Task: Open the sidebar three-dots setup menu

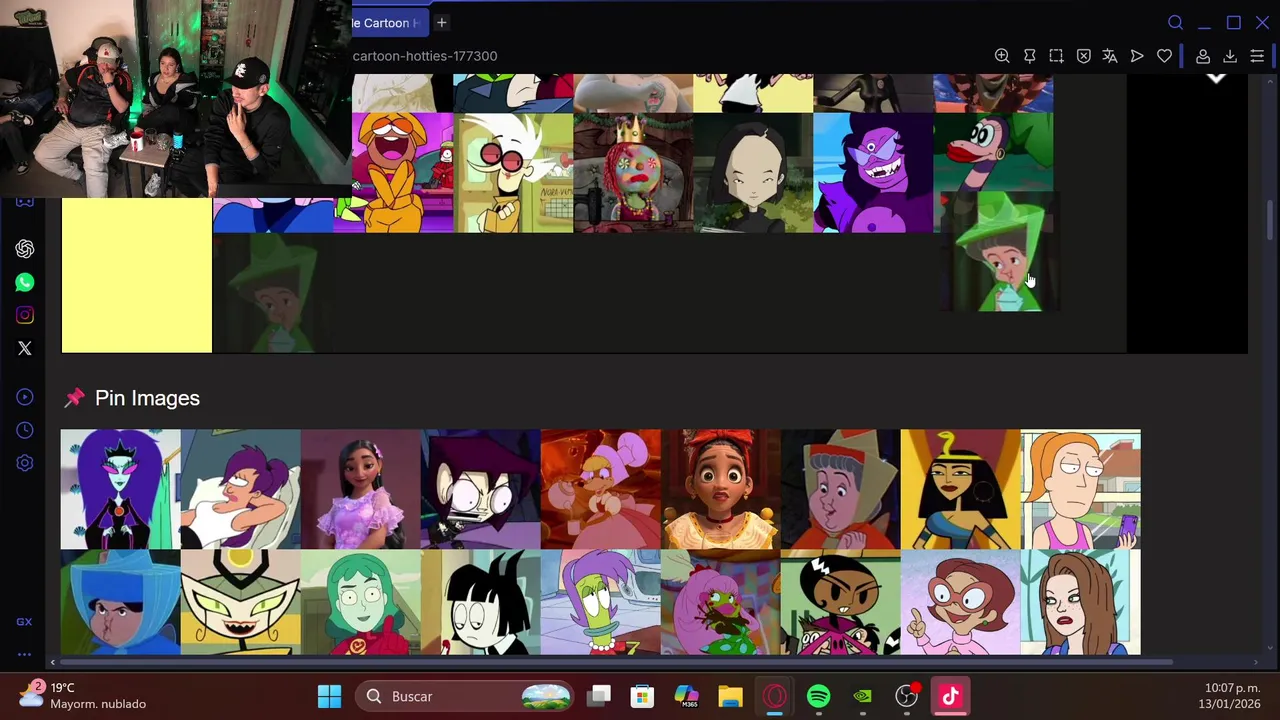Action: [24, 654]
